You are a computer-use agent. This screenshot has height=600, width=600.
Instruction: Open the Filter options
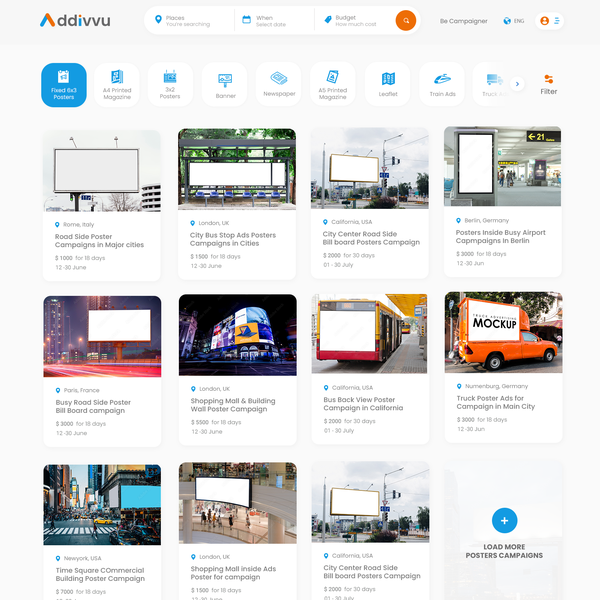click(548, 85)
